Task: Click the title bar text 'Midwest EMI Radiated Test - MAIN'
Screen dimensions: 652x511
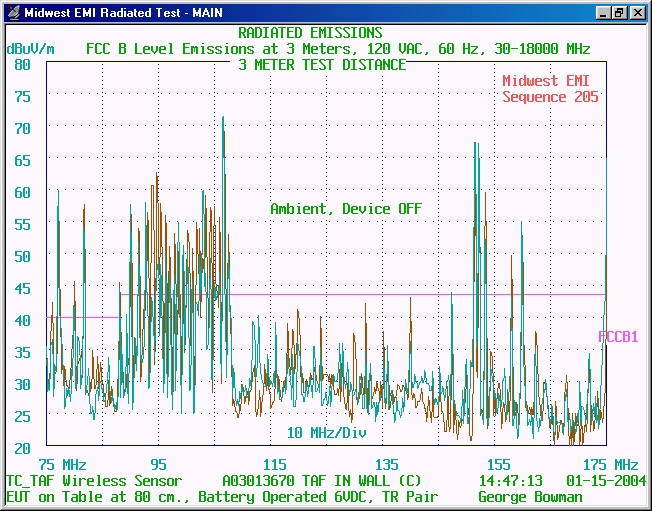Action: point(123,13)
